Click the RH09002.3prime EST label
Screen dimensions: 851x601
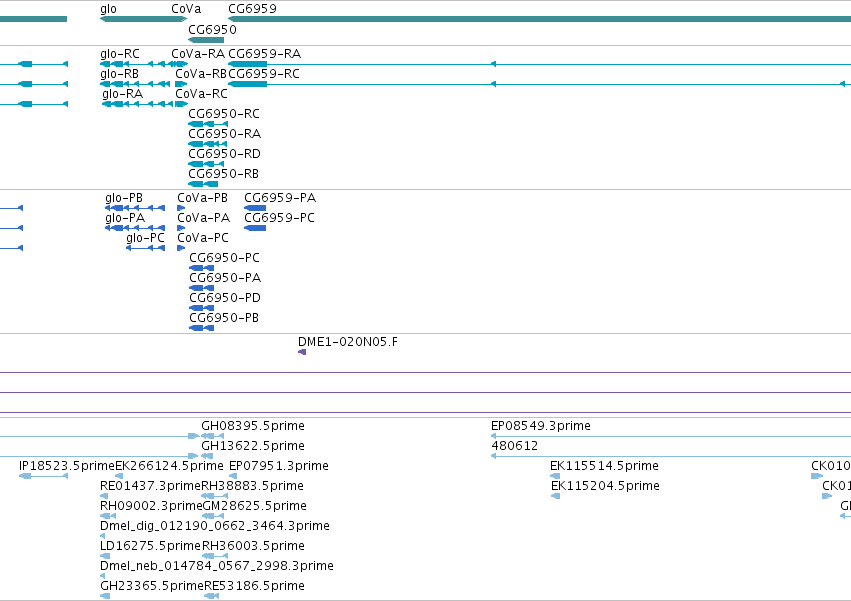(x=151, y=507)
